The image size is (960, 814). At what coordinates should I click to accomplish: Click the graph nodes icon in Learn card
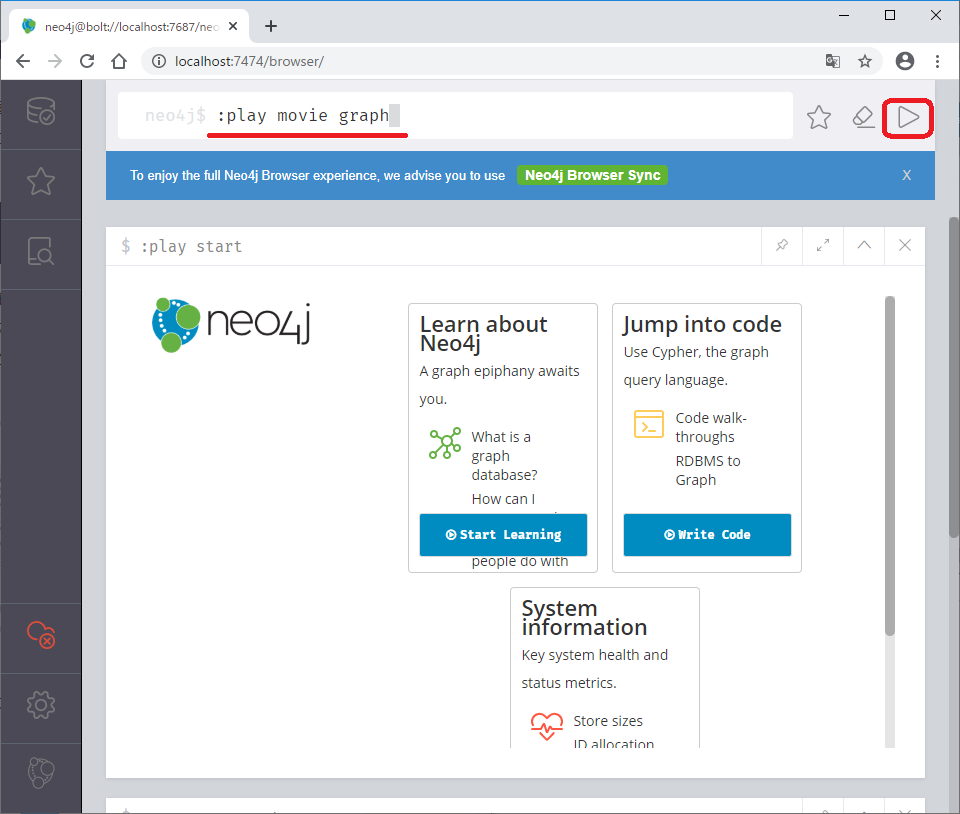[x=445, y=443]
